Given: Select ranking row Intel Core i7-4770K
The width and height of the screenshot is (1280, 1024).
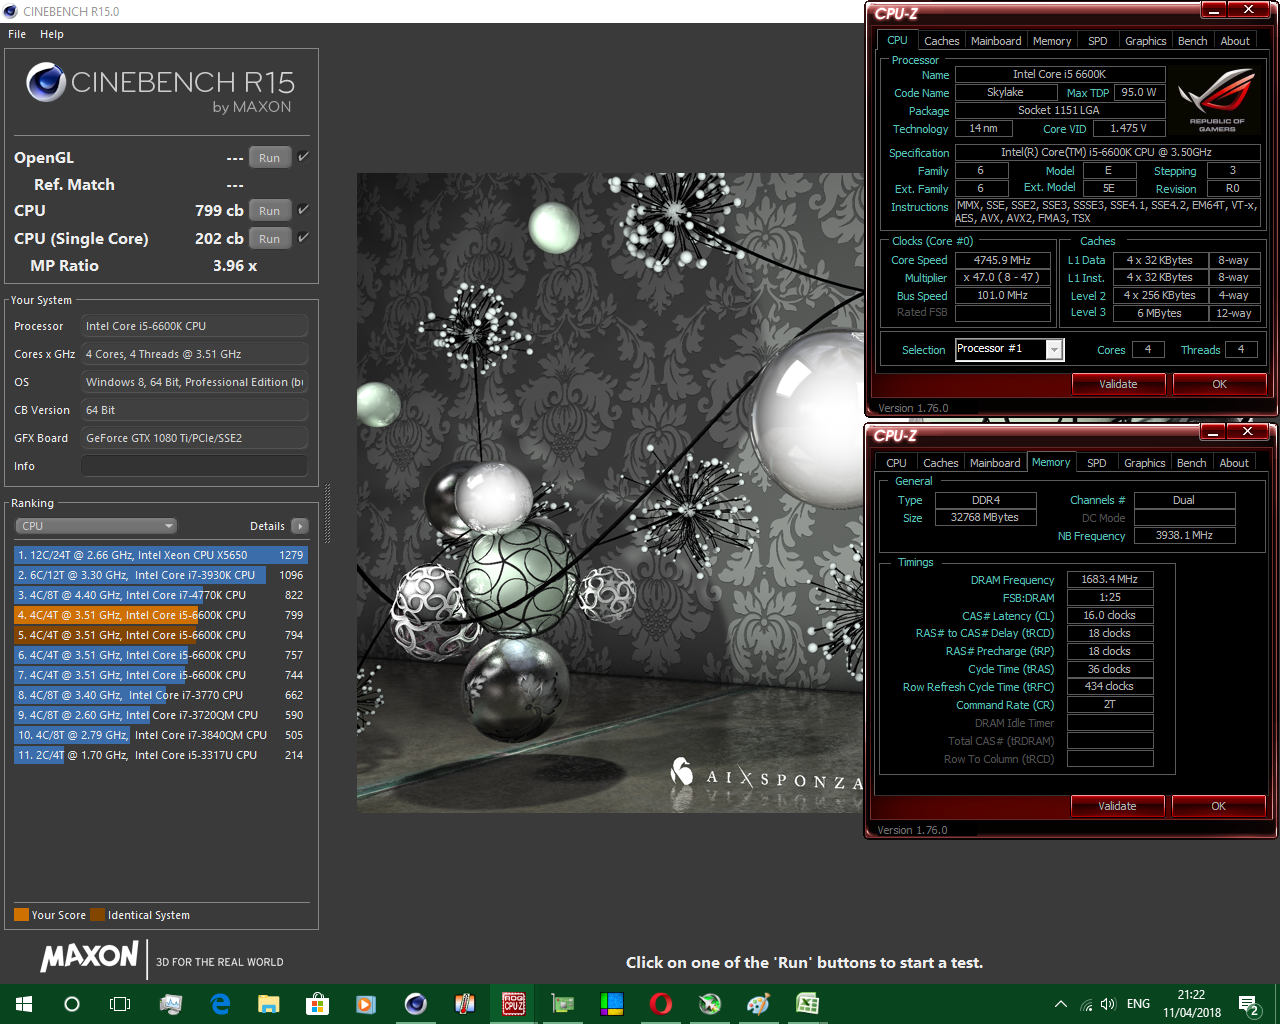Looking at the screenshot, I should point(160,595).
